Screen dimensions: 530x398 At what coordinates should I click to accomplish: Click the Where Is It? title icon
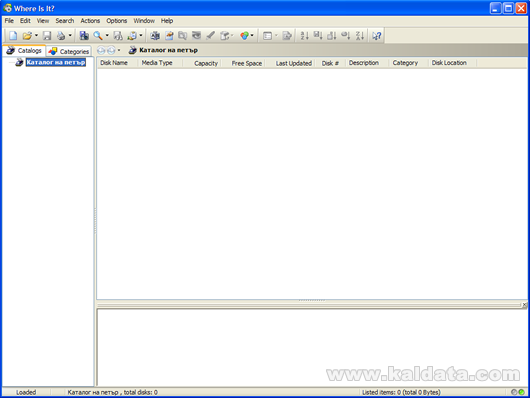(x=7, y=8)
